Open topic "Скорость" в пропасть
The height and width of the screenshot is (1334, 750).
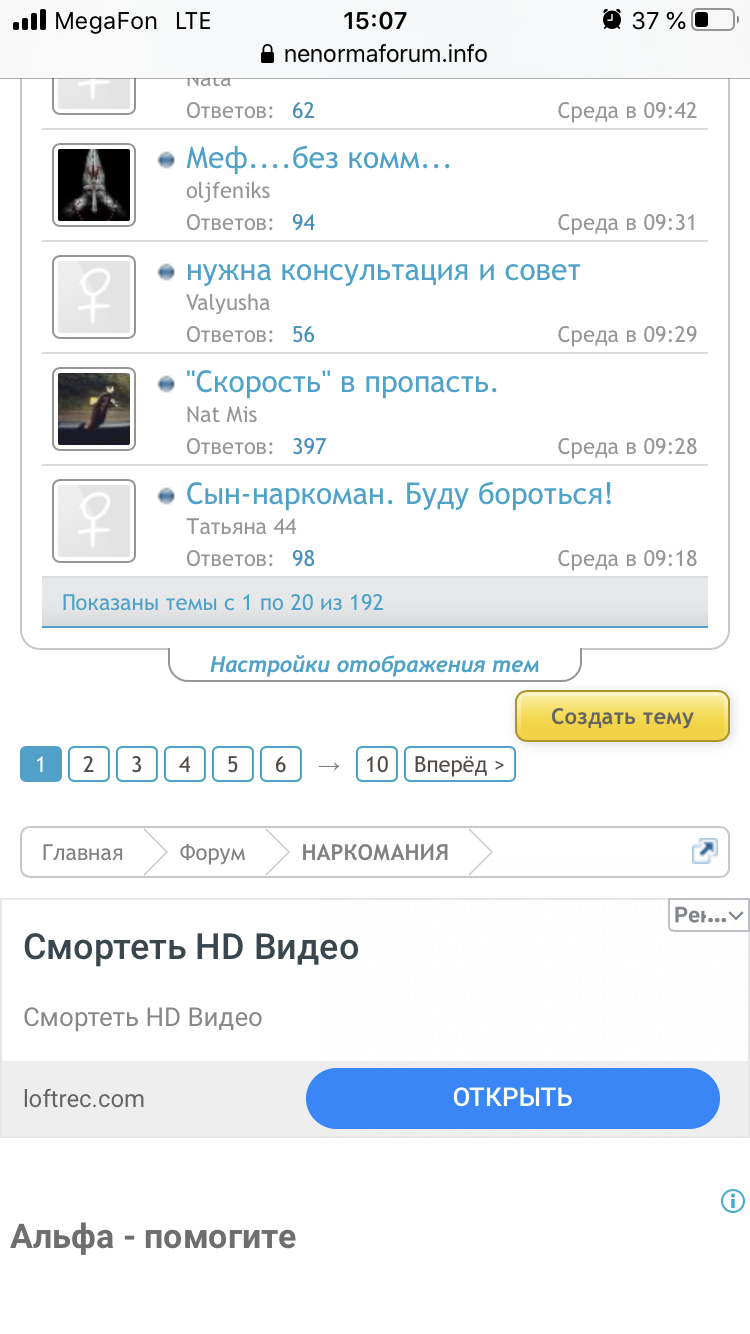pos(342,383)
